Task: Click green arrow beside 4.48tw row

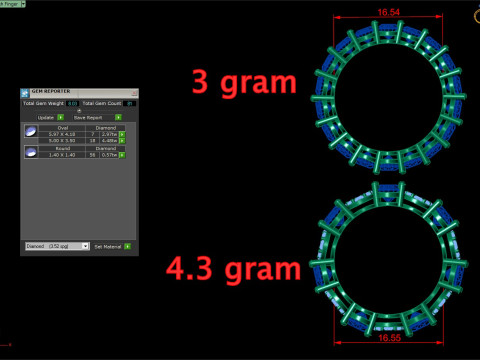Action: coord(122,141)
